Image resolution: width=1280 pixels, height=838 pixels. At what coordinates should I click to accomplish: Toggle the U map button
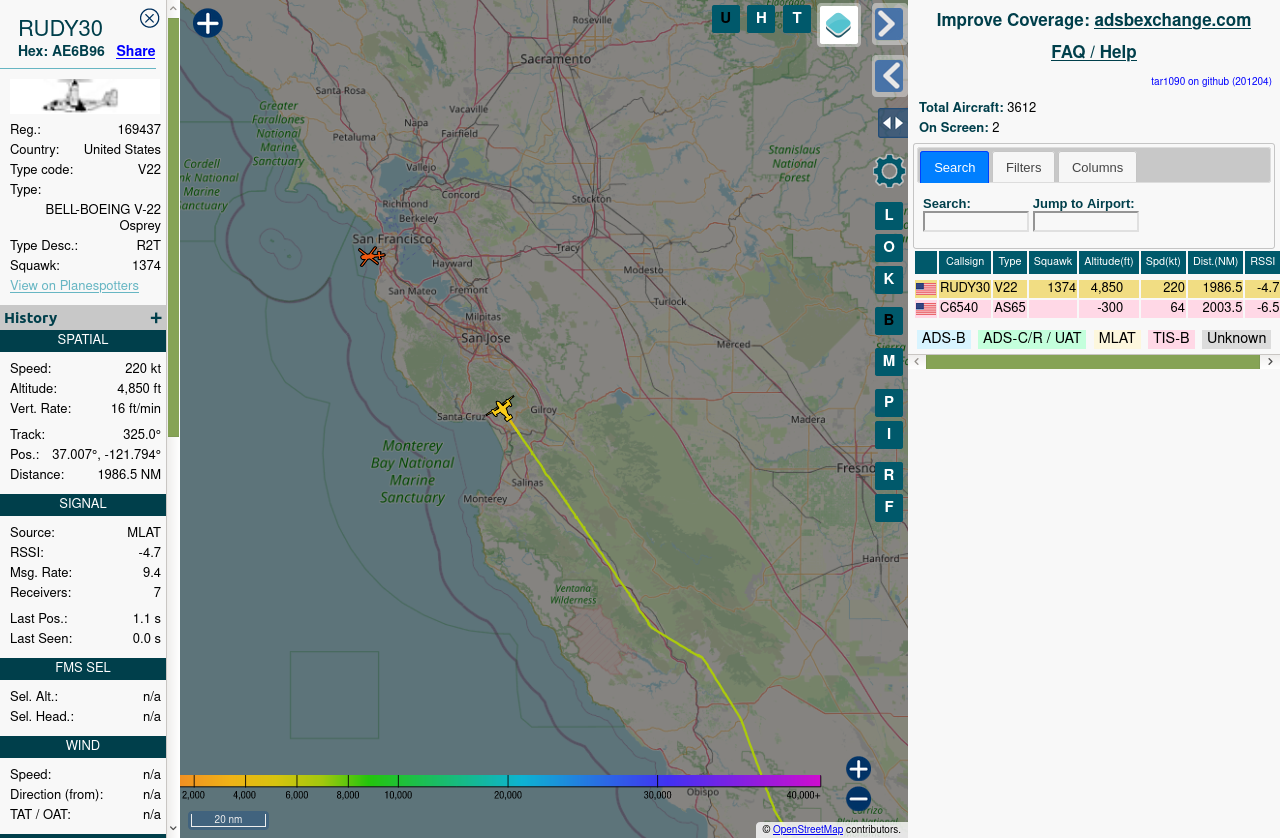coord(726,19)
